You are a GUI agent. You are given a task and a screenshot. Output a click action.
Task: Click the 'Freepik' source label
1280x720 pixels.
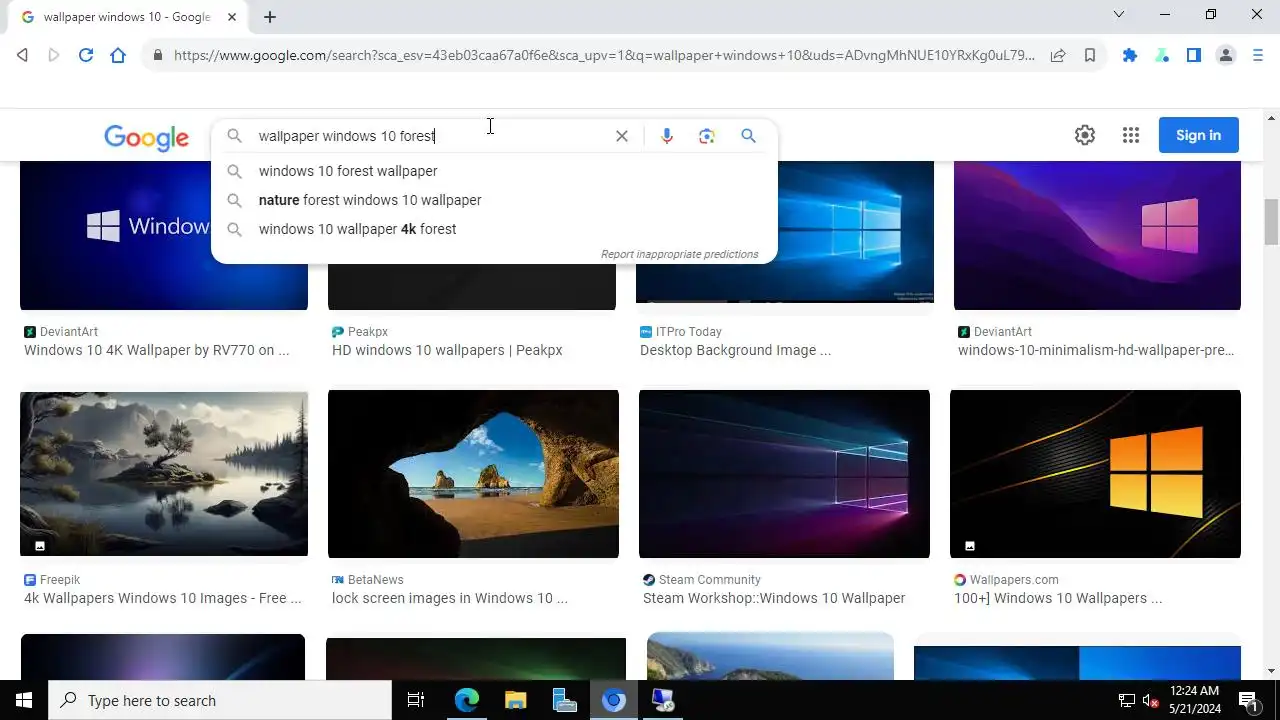coord(60,580)
